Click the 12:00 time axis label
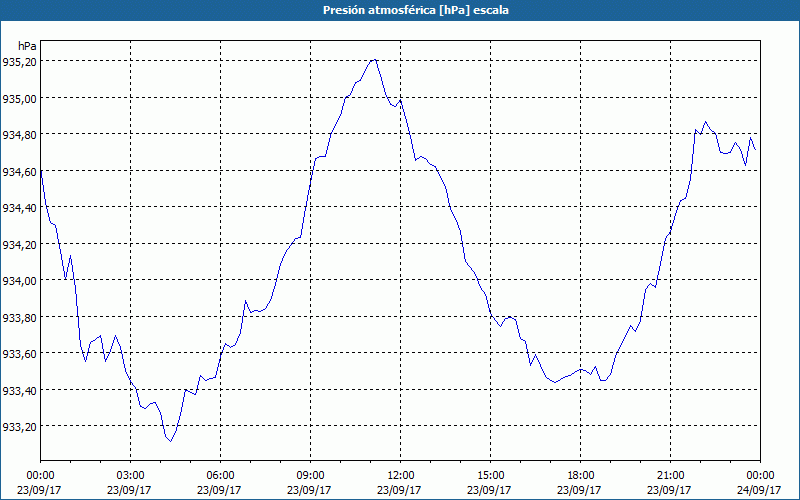 click(x=400, y=476)
